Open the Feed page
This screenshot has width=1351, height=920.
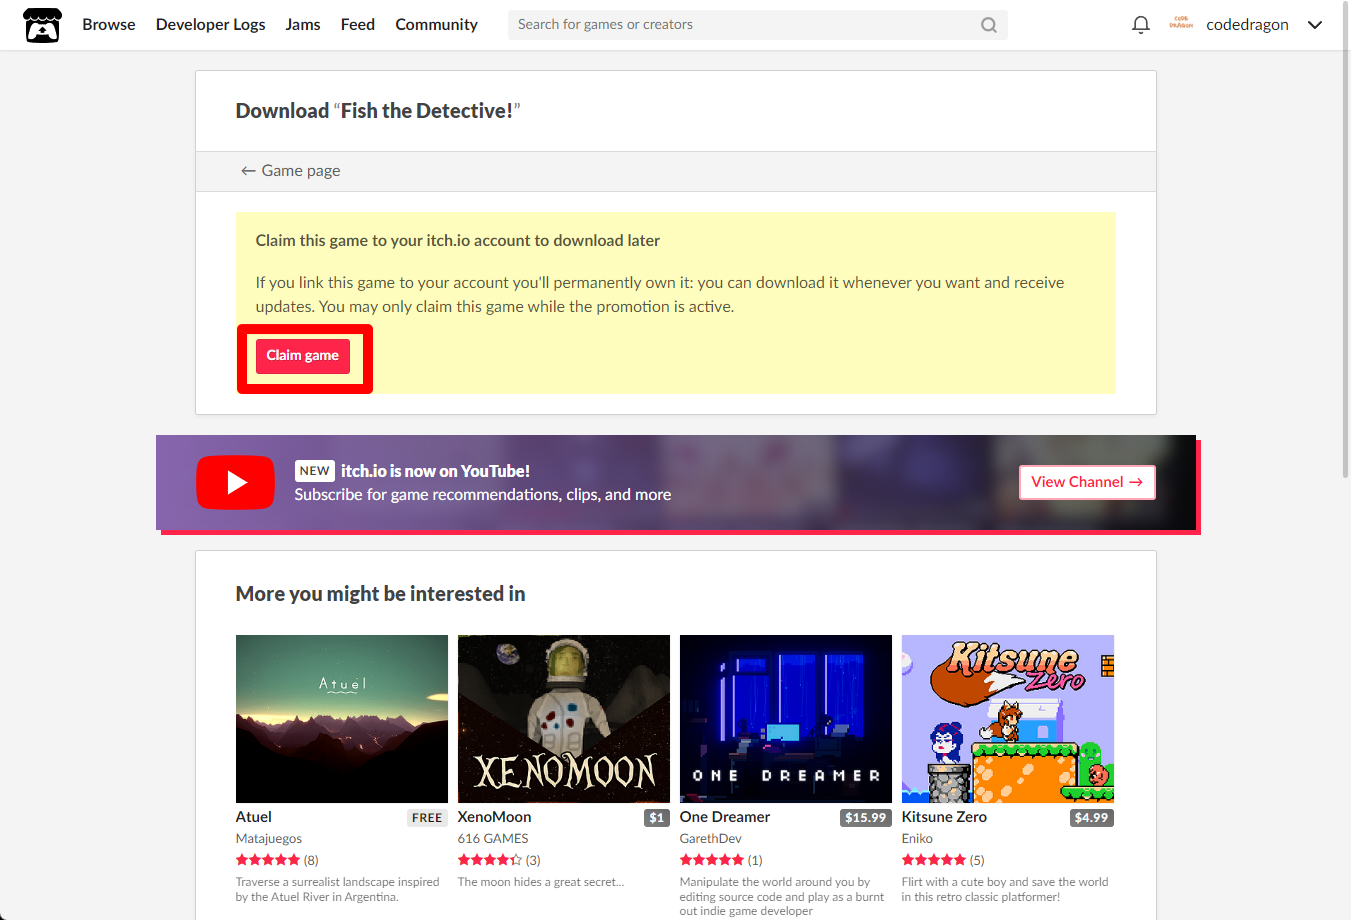(x=358, y=25)
